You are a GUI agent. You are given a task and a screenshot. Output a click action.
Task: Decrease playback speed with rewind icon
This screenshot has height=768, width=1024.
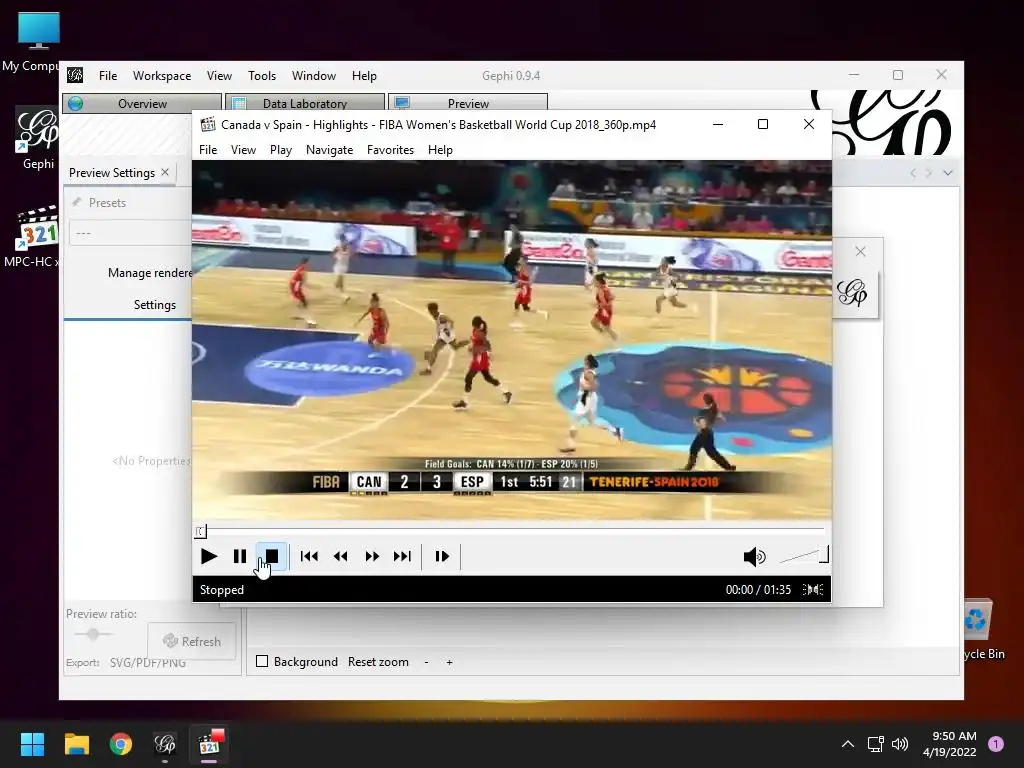click(x=340, y=556)
